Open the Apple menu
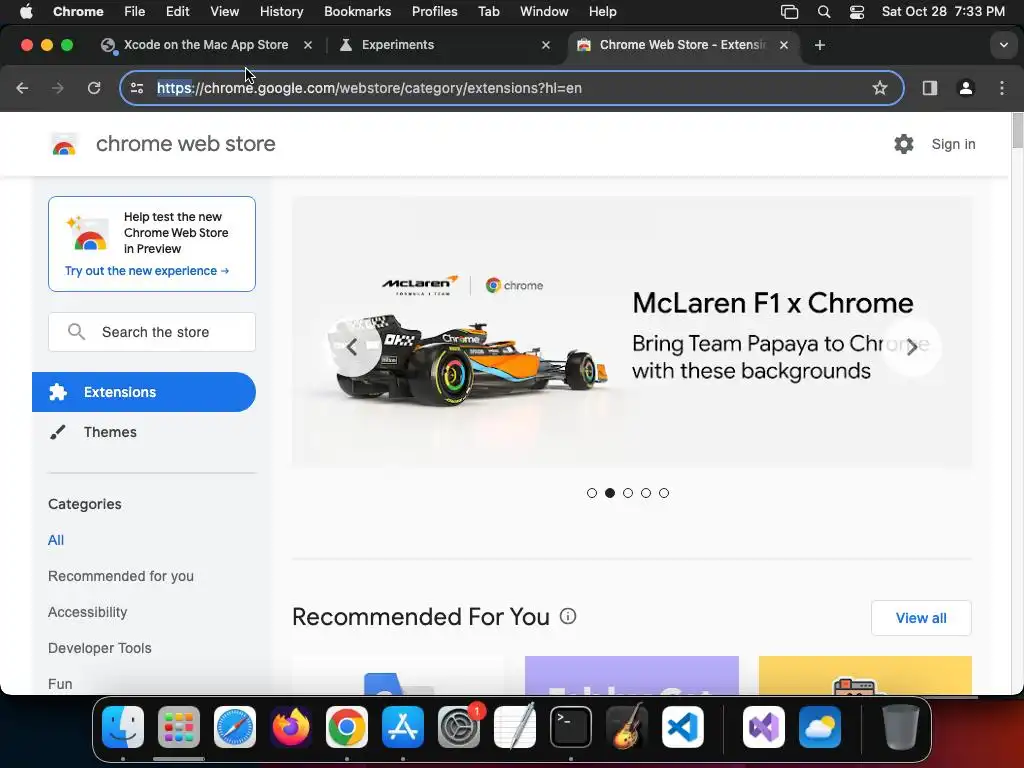Image resolution: width=1024 pixels, height=768 pixels. pyautogui.click(x=26, y=11)
